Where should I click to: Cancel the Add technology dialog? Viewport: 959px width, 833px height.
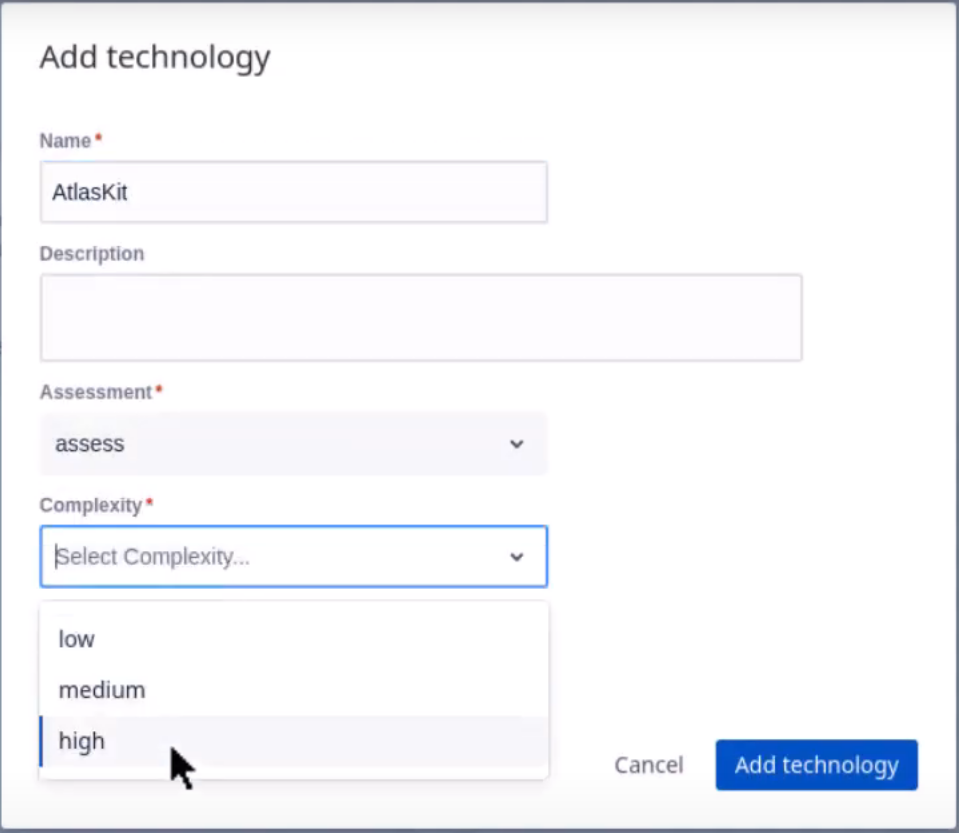click(x=649, y=765)
